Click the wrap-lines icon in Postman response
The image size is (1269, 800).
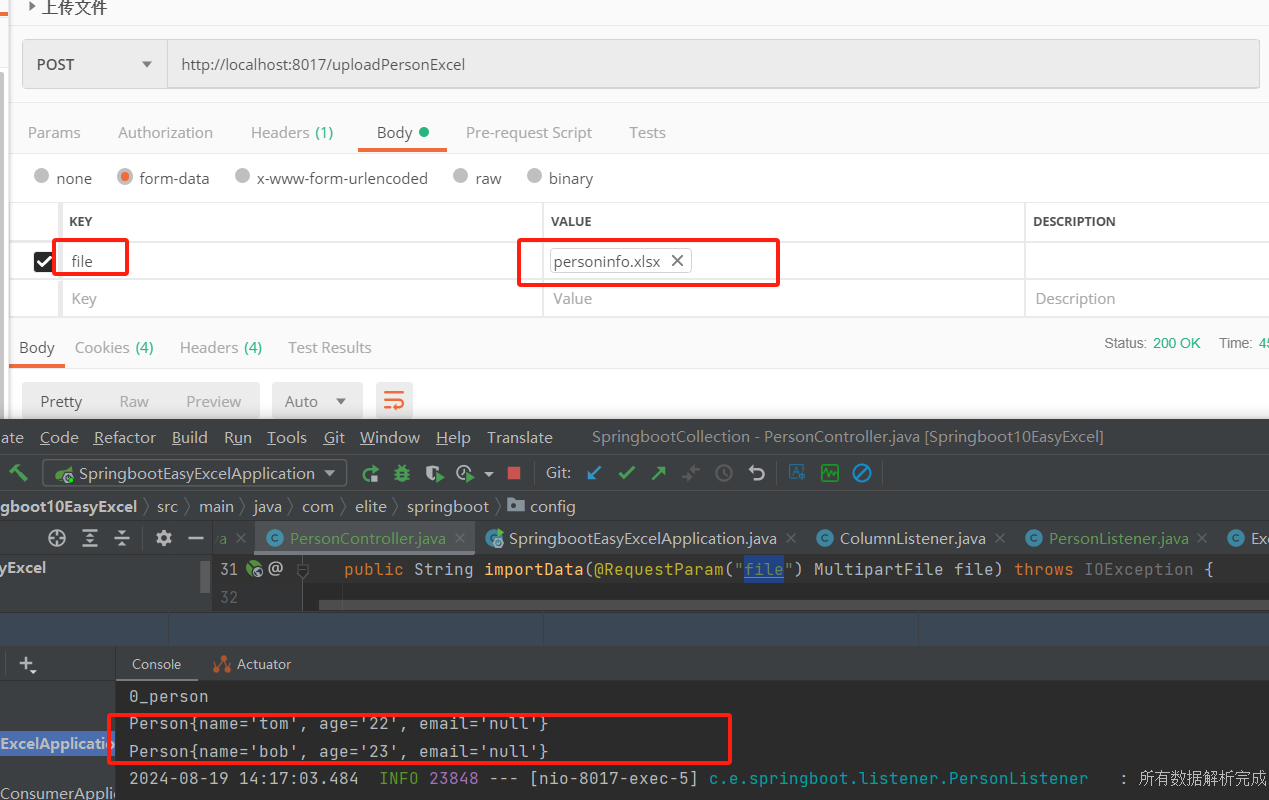pos(394,401)
